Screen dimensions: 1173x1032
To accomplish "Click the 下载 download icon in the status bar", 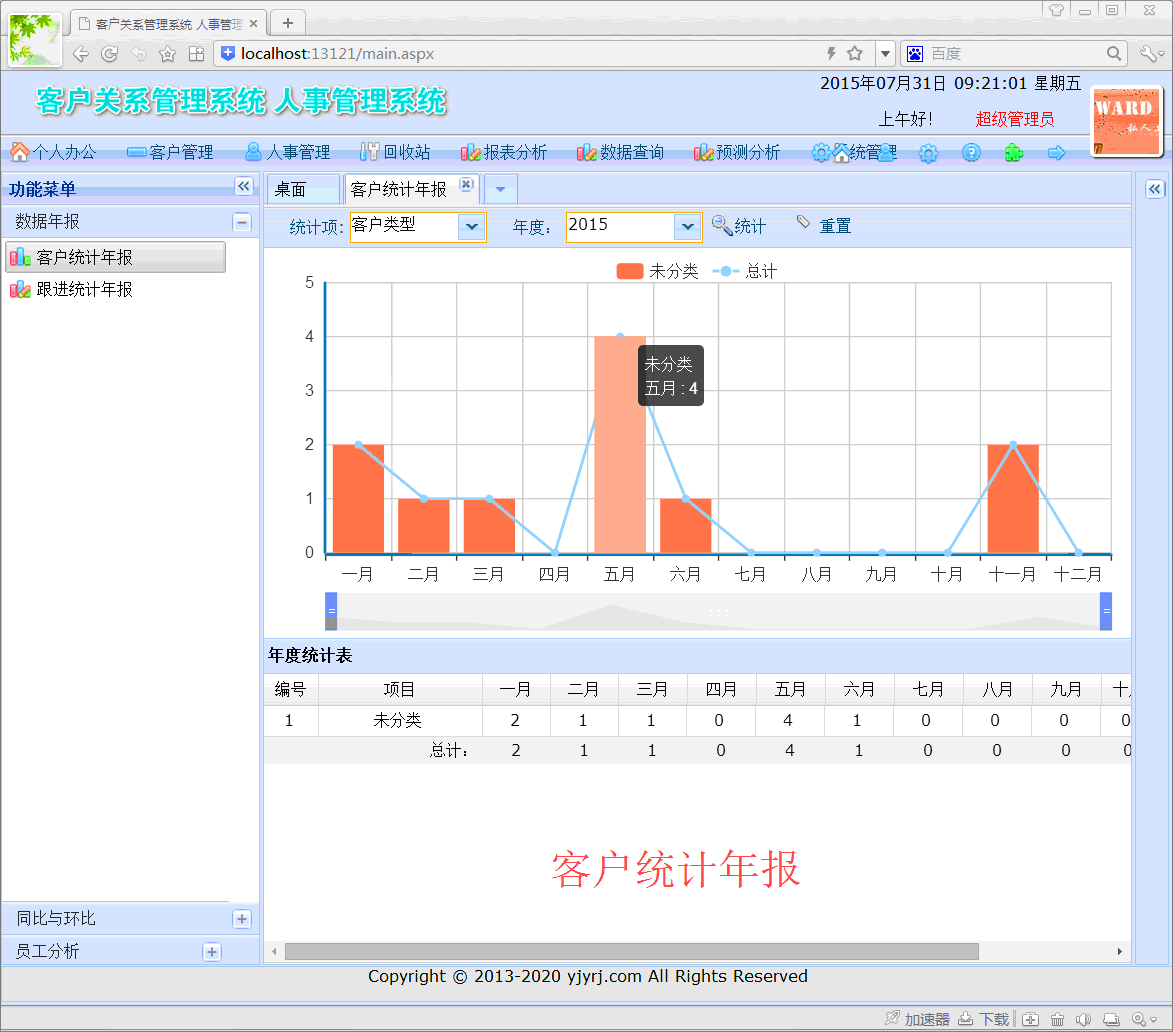I will click(984, 1019).
